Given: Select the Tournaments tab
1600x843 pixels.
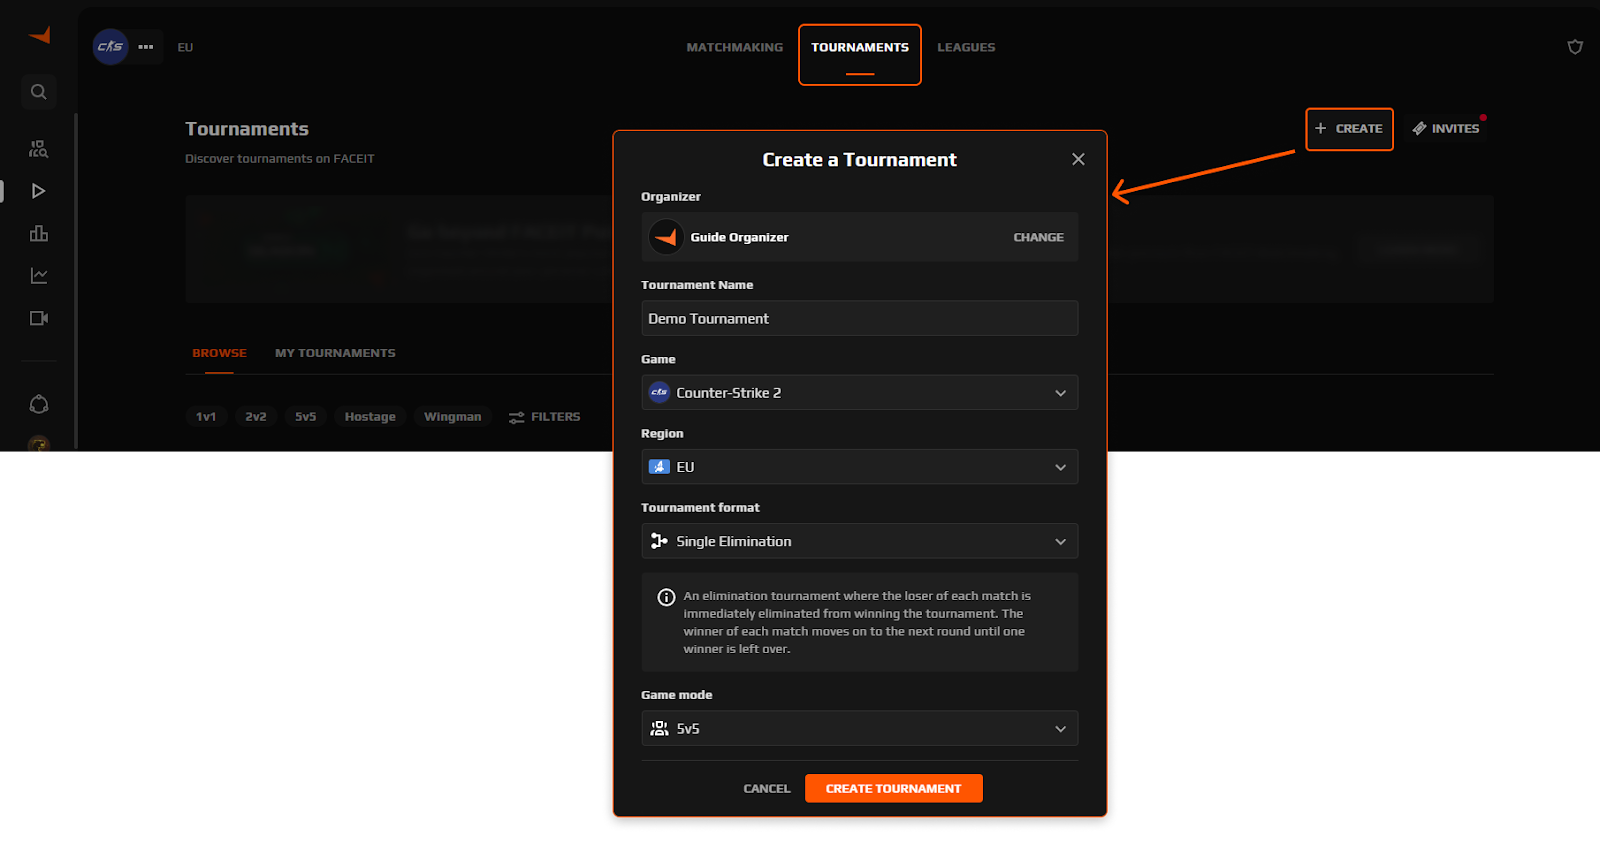Looking at the screenshot, I should tap(860, 47).
